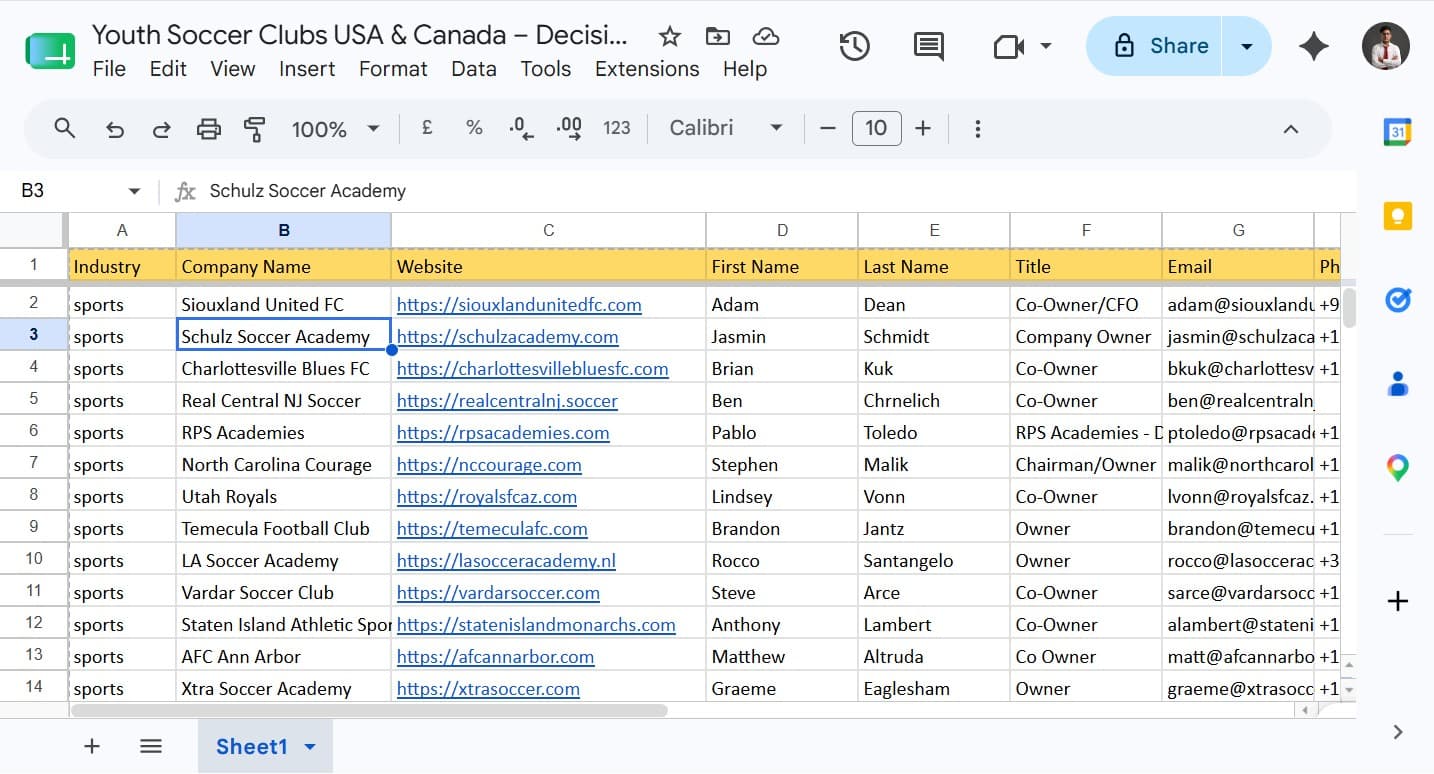Undo the last action
This screenshot has width=1434, height=774.
(x=115, y=129)
